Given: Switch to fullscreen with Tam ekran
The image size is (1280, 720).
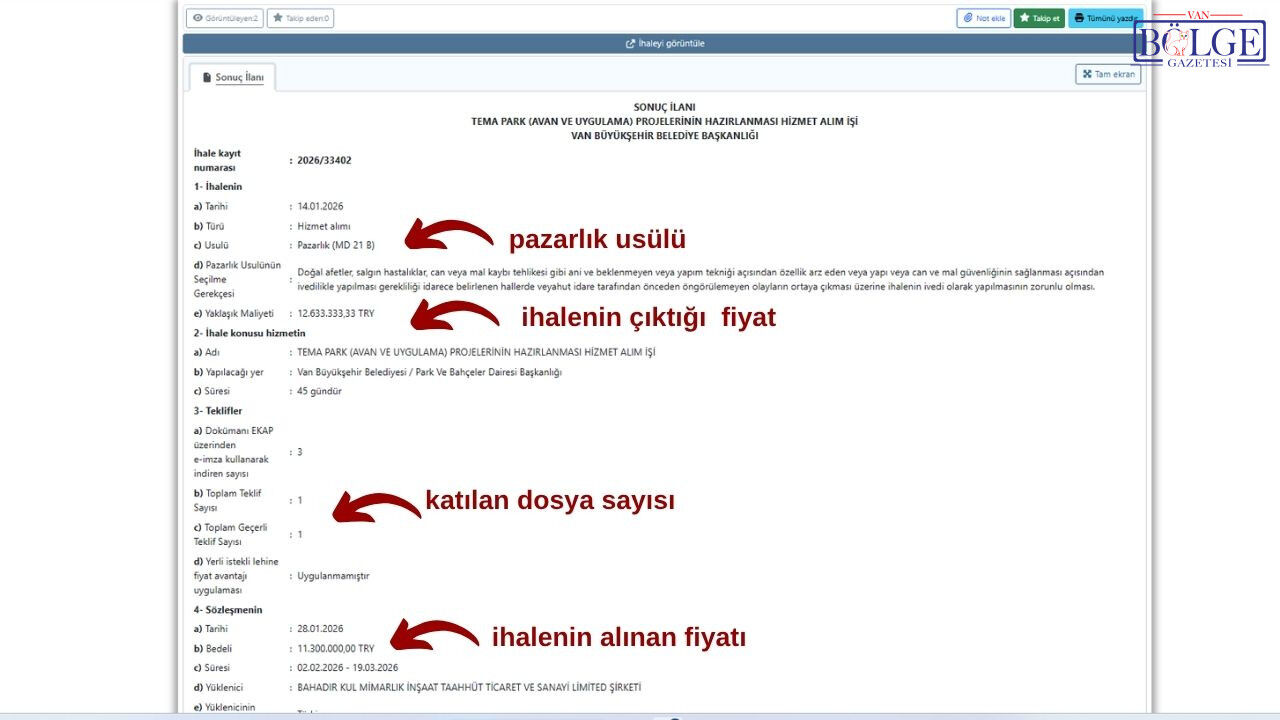Looking at the screenshot, I should tap(1108, 74).
